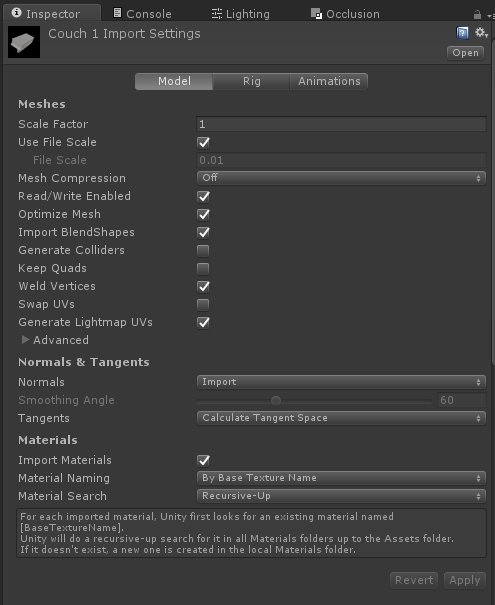495x605 pixels.
Task: Enable the Generate Colliders checkbox
Action: click(203, 251)
